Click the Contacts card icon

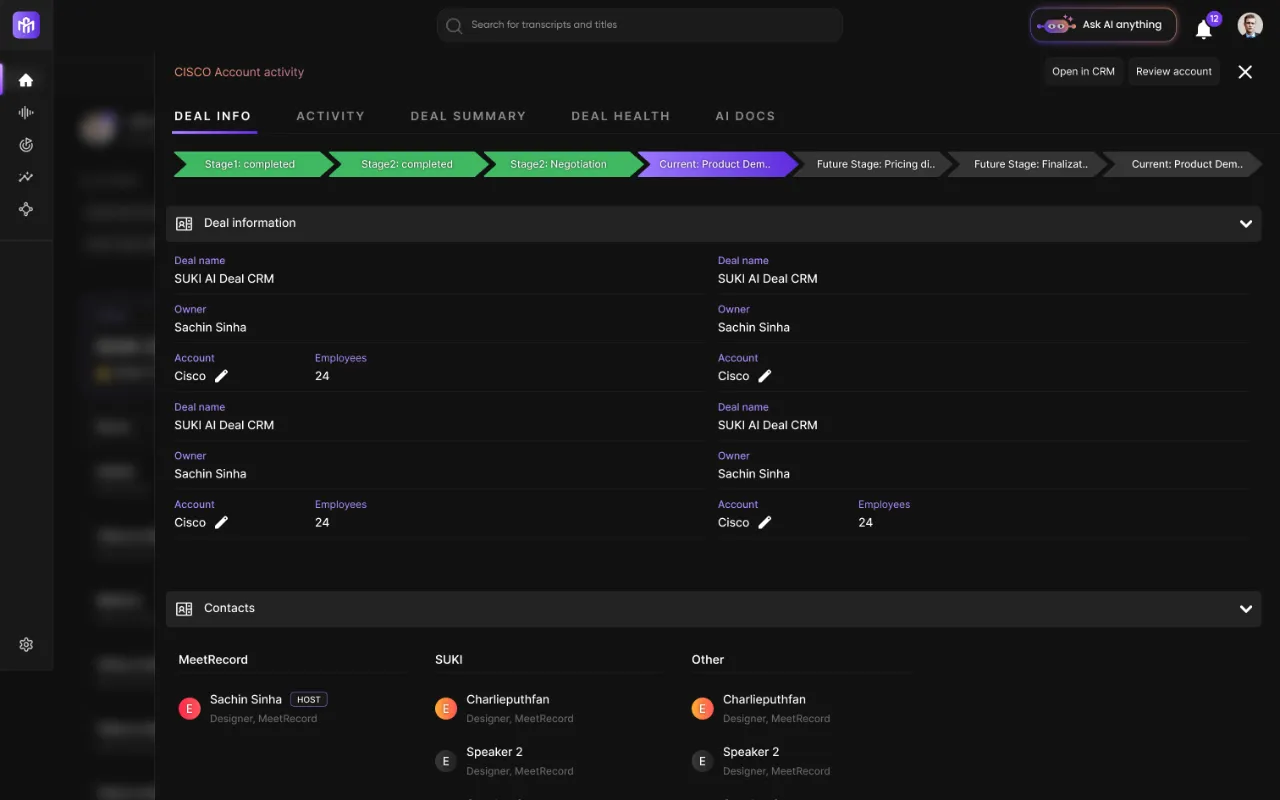click(184, 609)
